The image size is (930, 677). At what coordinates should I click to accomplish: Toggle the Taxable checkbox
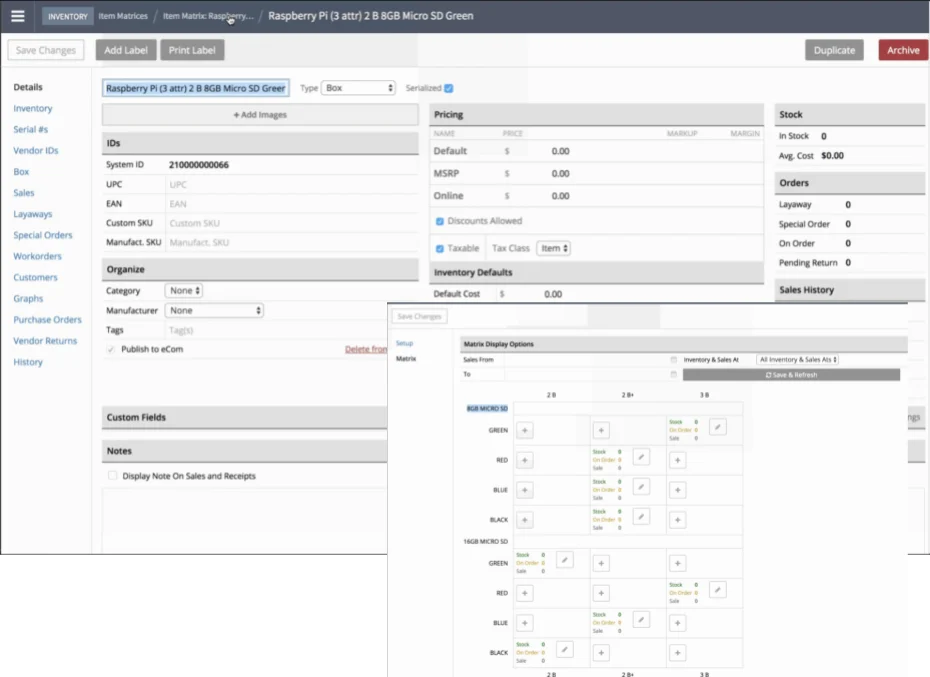[439, 249]
